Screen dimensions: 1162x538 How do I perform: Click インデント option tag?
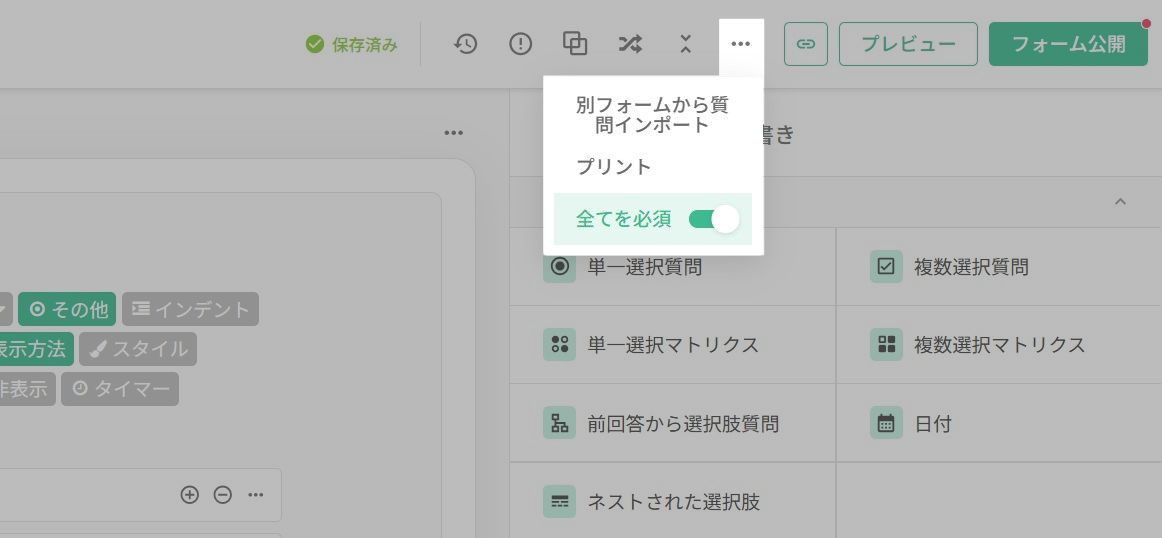click(x=190, y=309)
